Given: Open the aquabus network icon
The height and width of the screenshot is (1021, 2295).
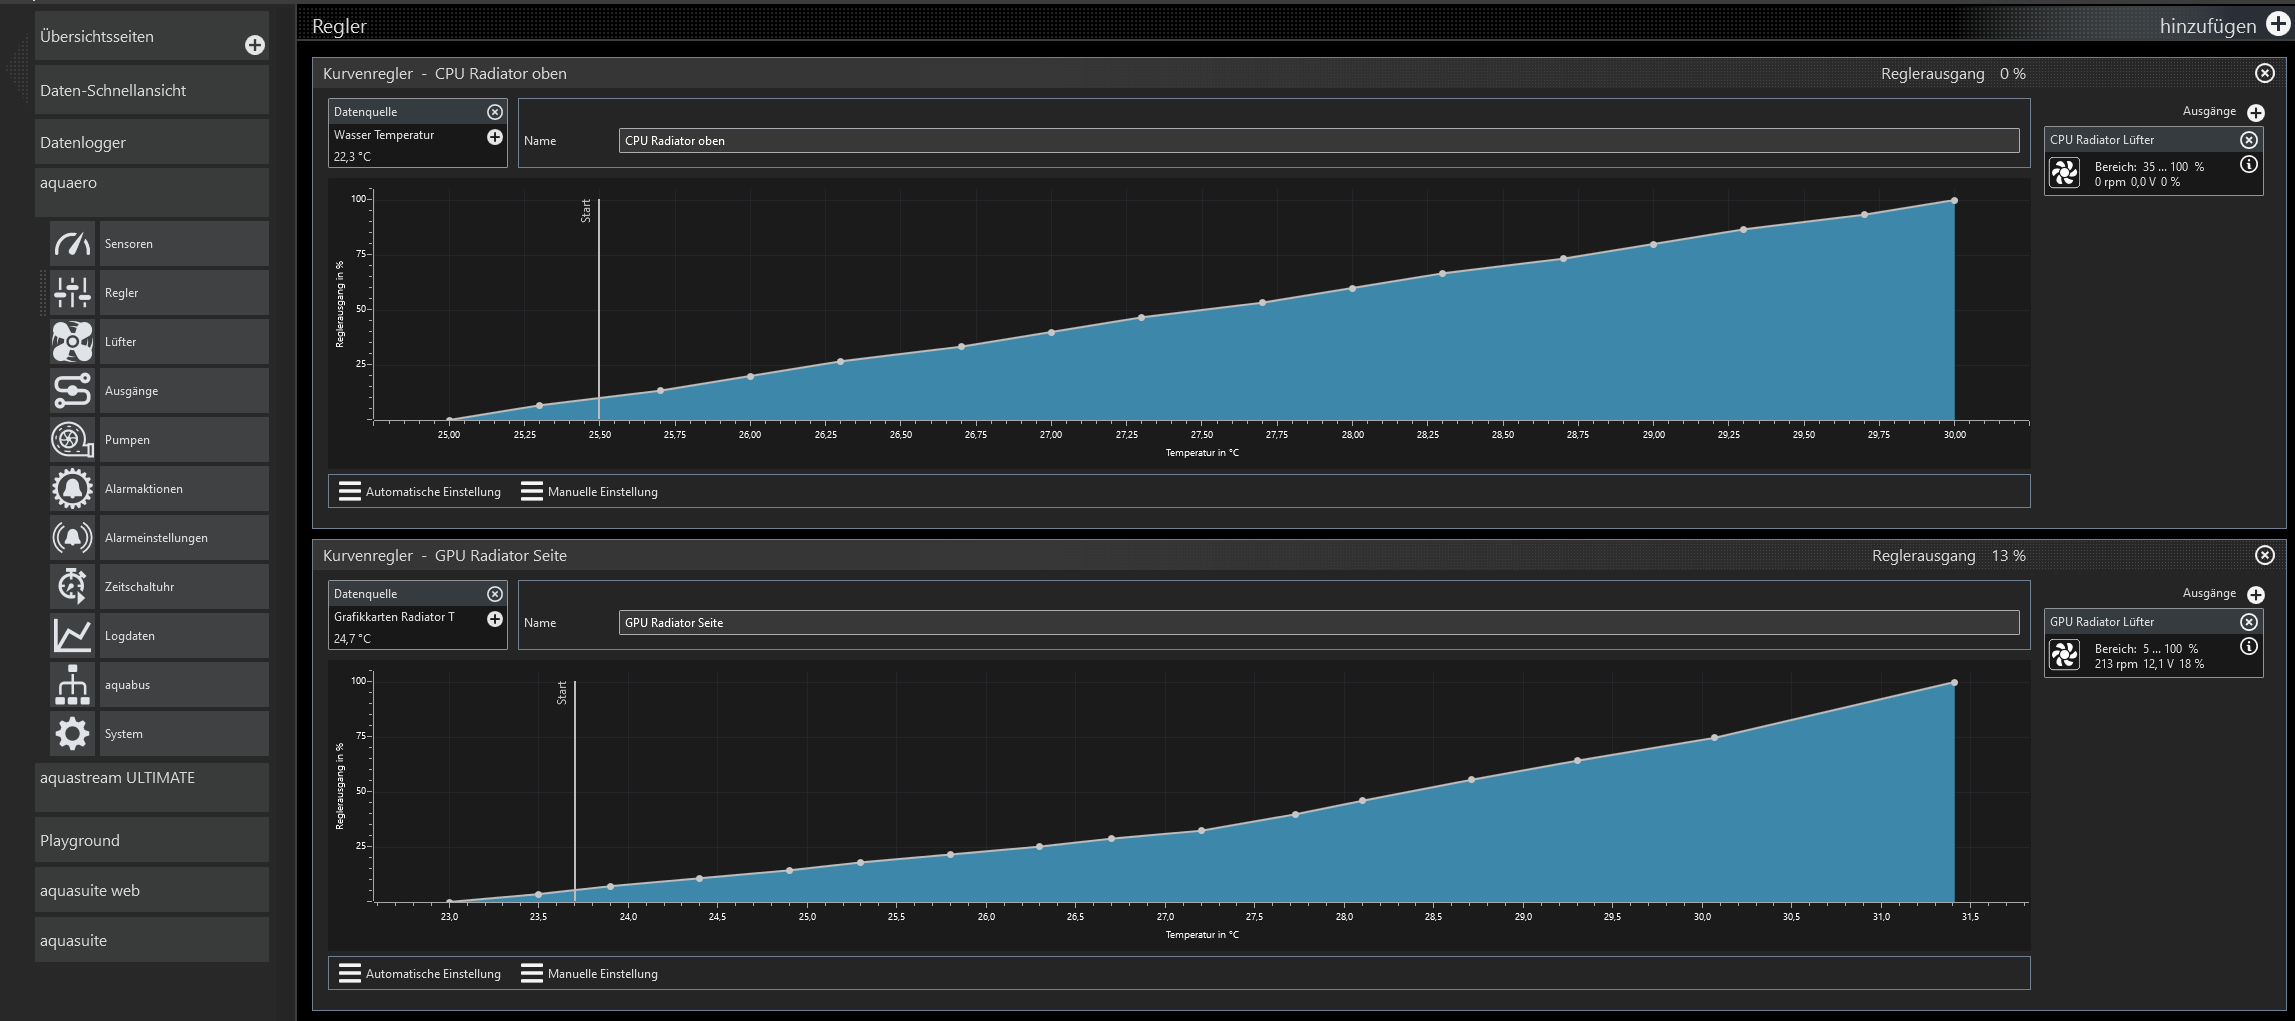Looking at the screenshot, I should 73,685.
